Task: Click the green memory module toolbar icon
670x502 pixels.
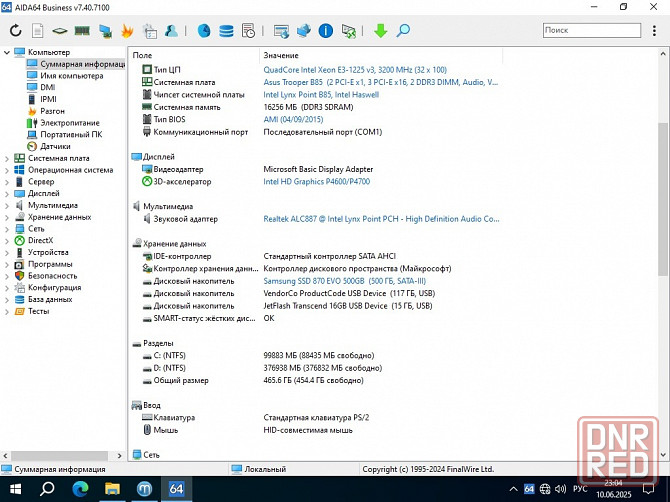Action: [x=82, y=30]
